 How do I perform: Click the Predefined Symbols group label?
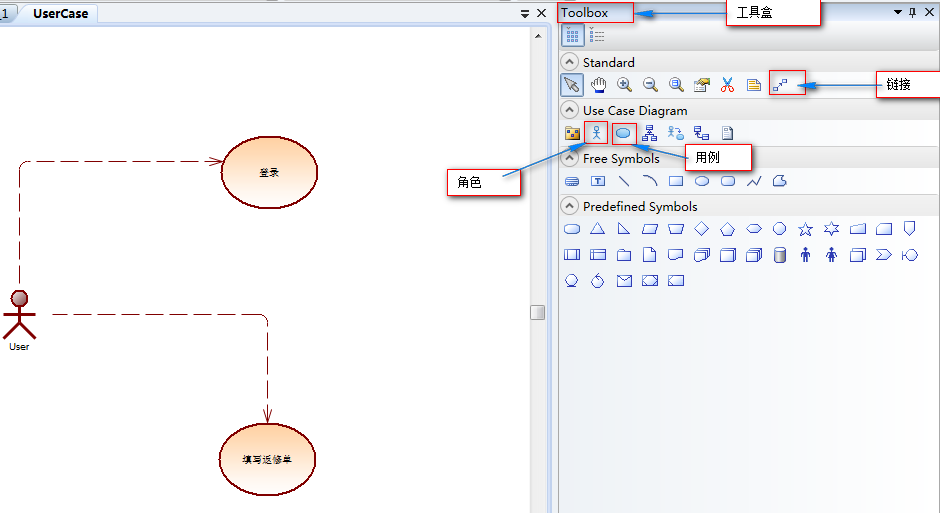(640, 206)
